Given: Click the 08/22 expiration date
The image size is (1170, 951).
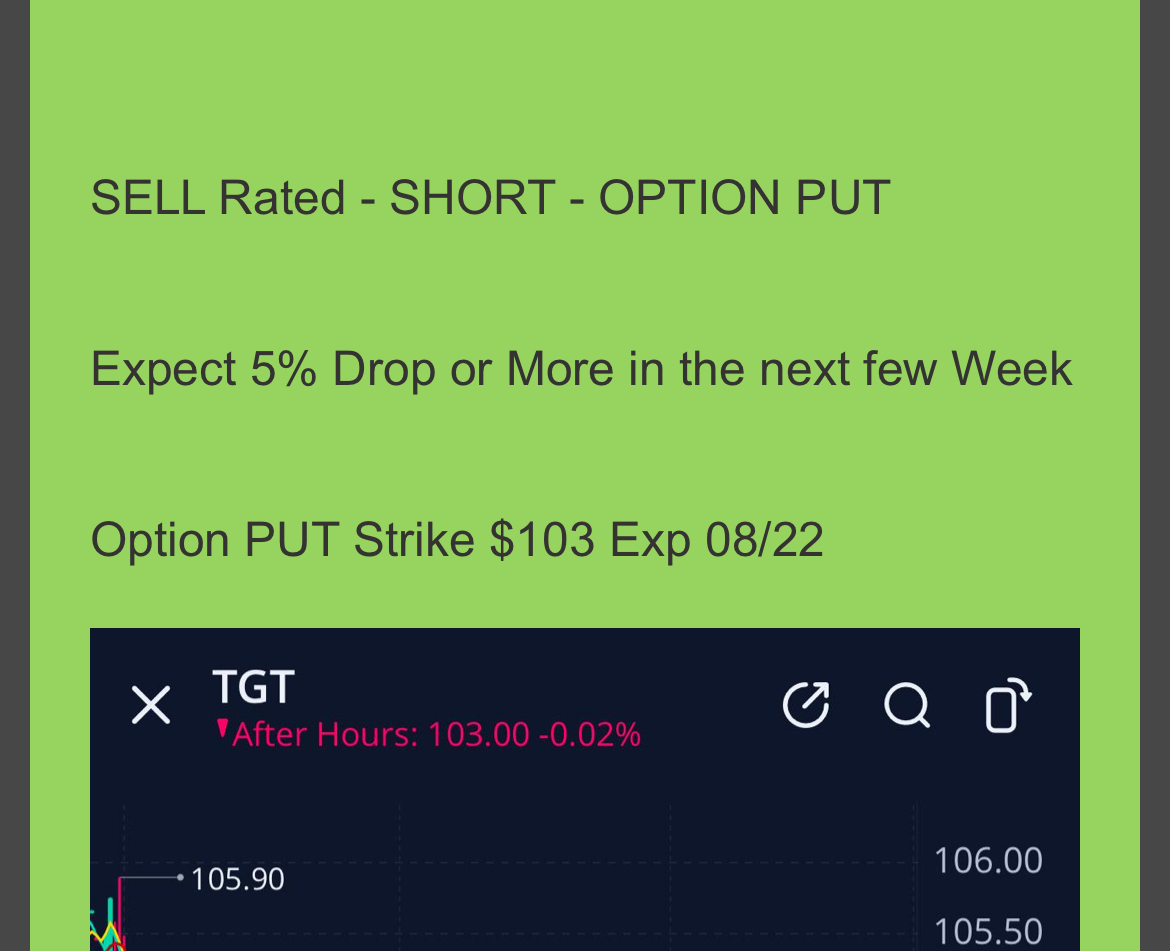Looking at the screenshot, I should pos(764,540).
